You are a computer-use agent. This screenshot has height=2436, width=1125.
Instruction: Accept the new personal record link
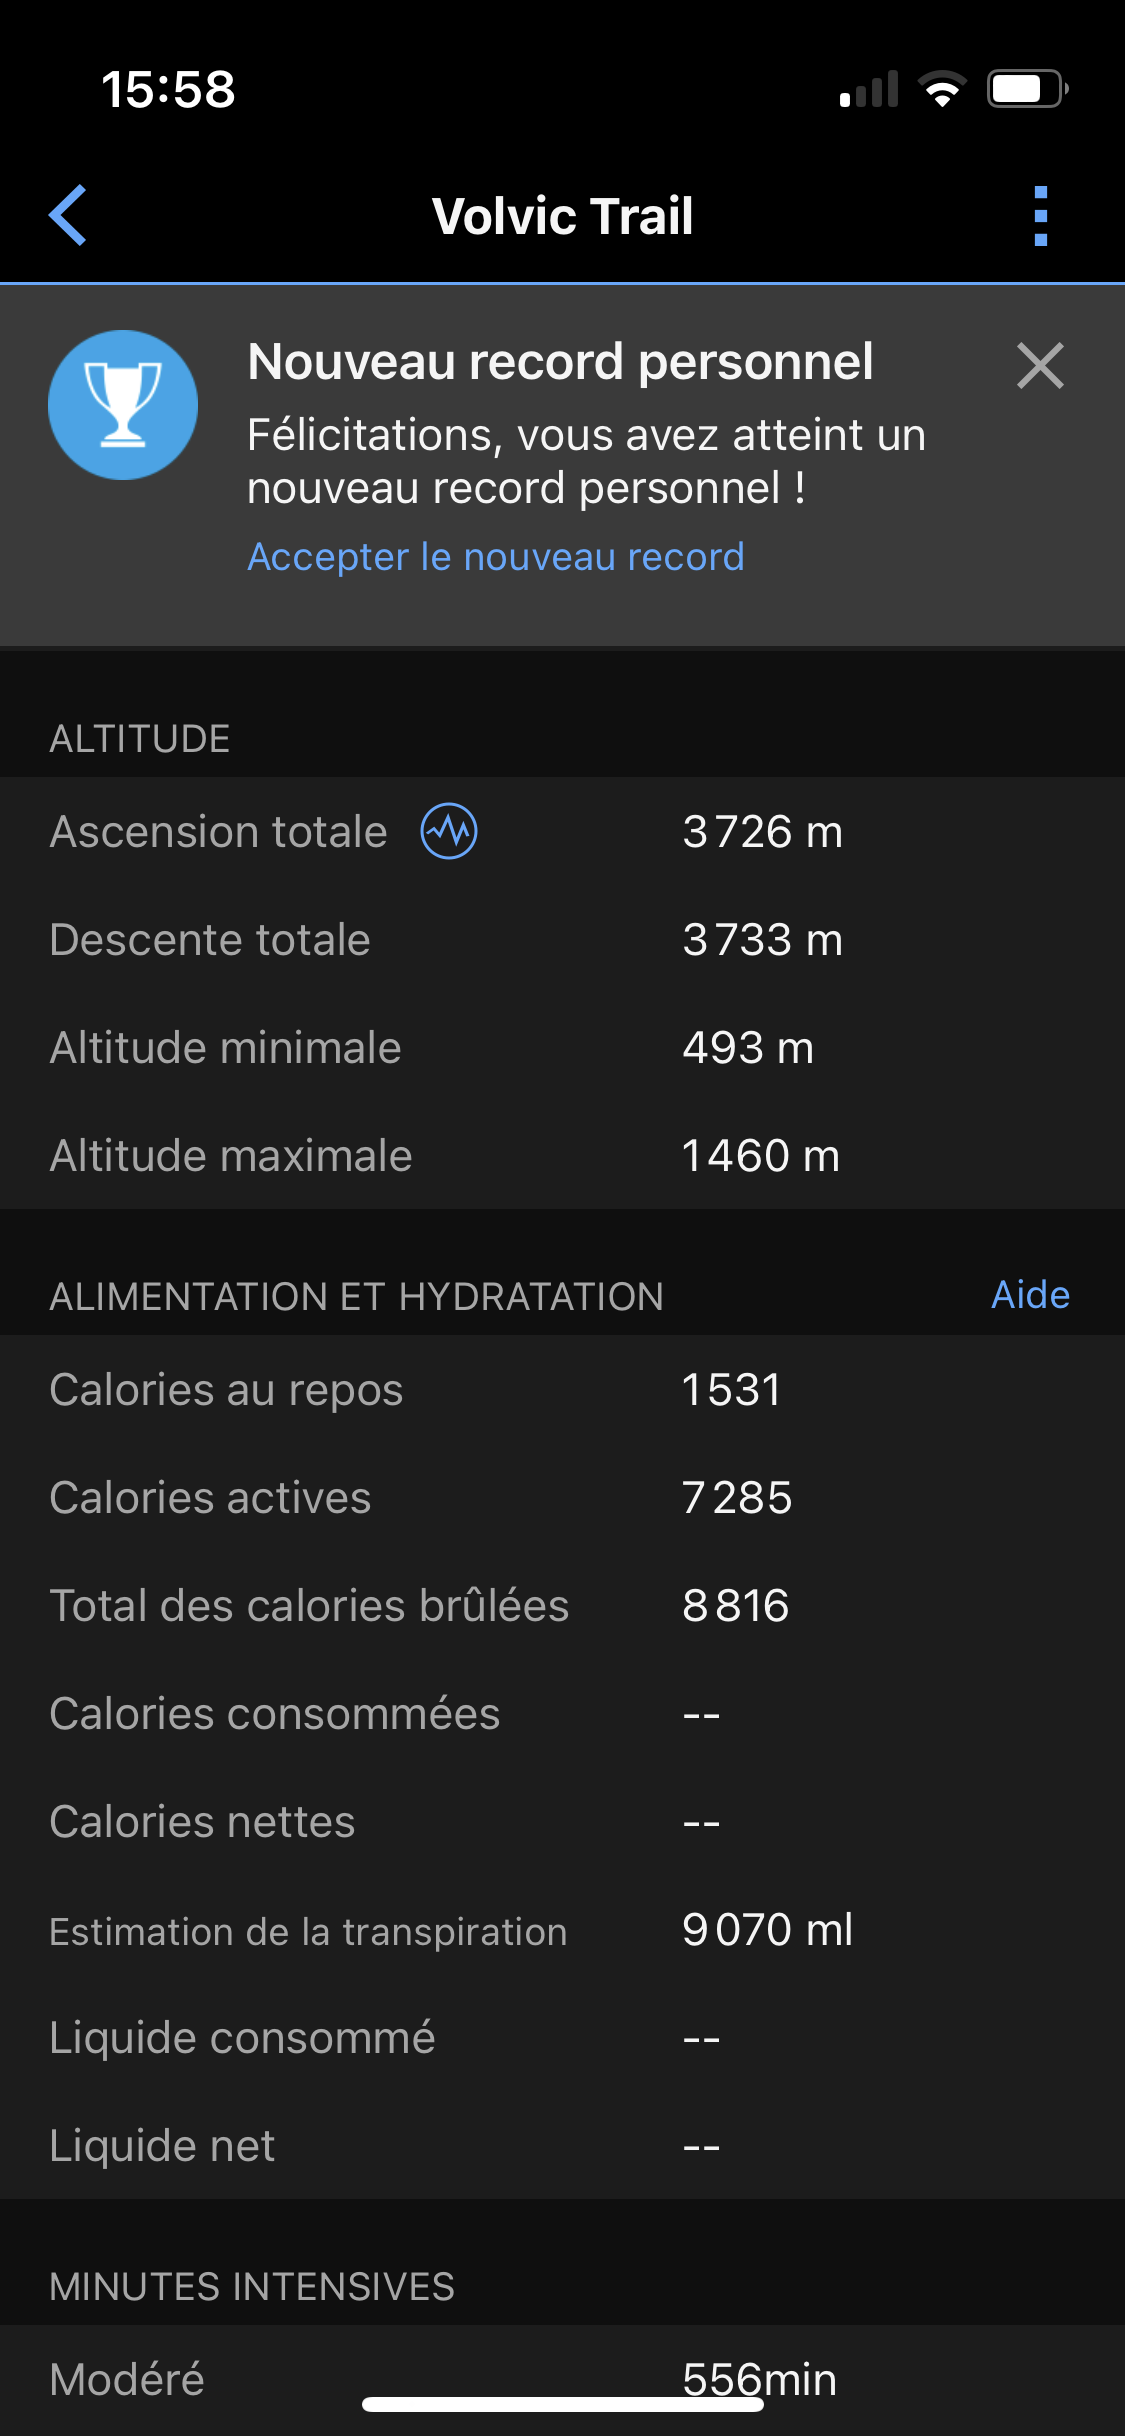[x=496, y=557]
